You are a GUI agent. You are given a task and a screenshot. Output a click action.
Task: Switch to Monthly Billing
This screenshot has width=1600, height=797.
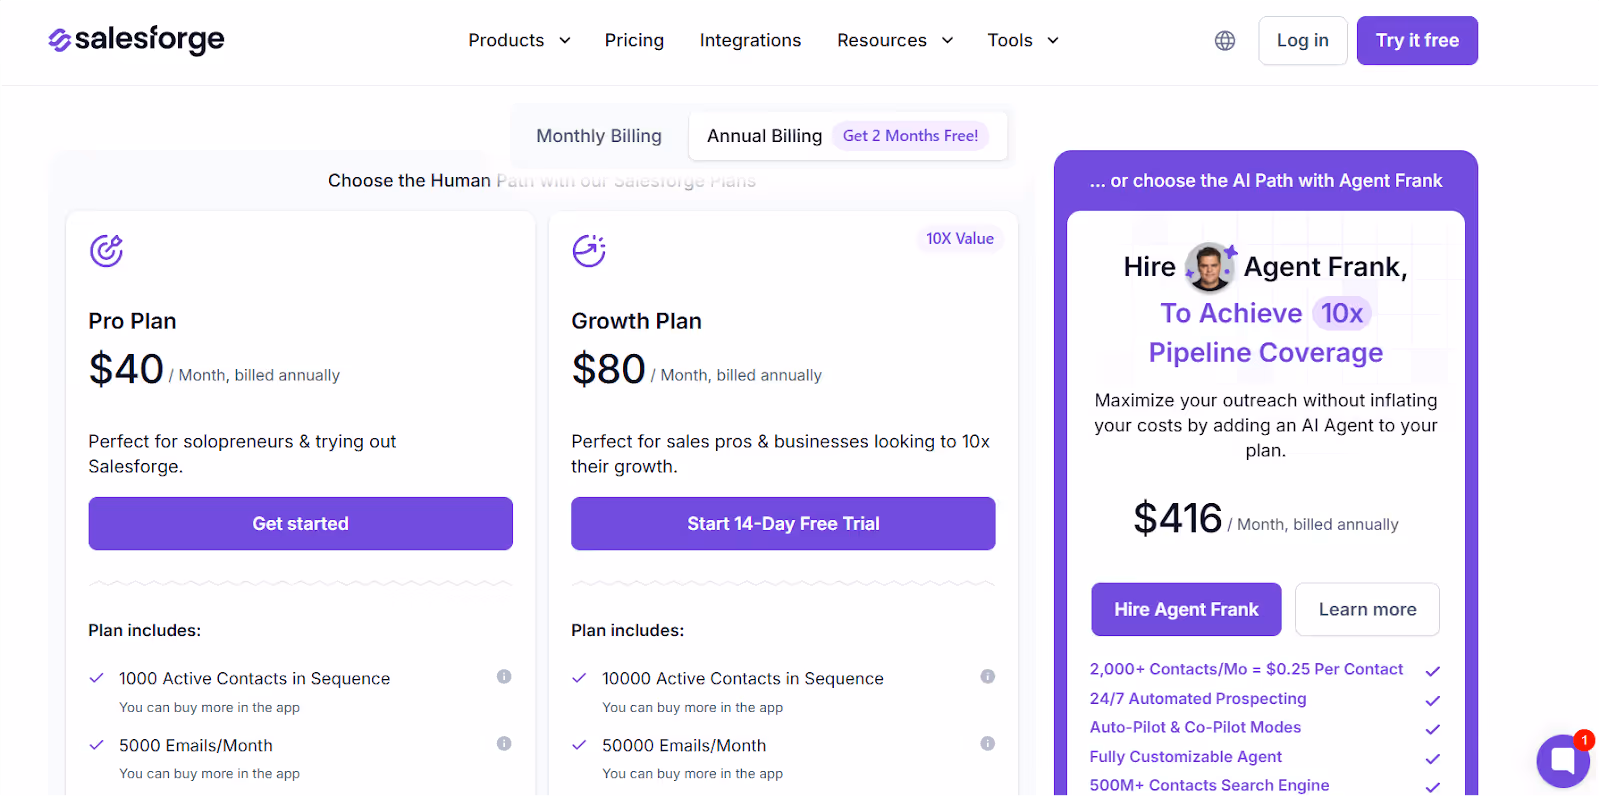point(599,136)
